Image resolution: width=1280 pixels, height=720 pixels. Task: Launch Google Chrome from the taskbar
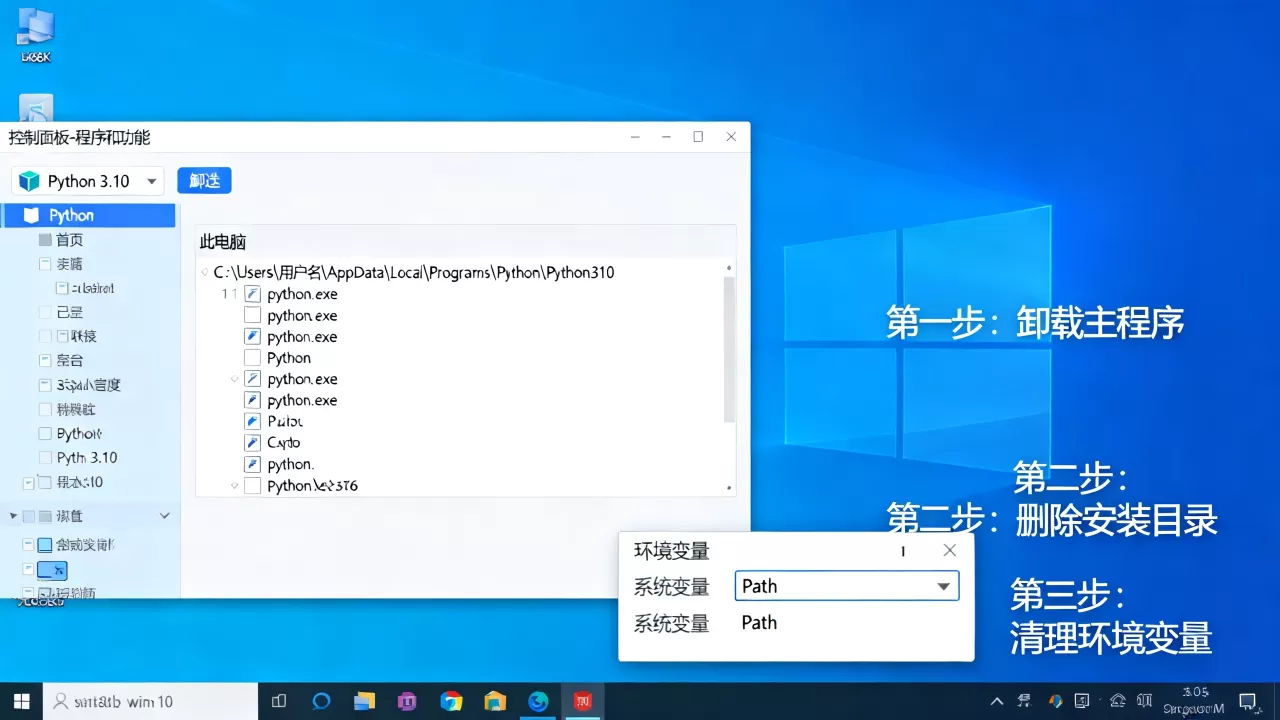(451, 701)
